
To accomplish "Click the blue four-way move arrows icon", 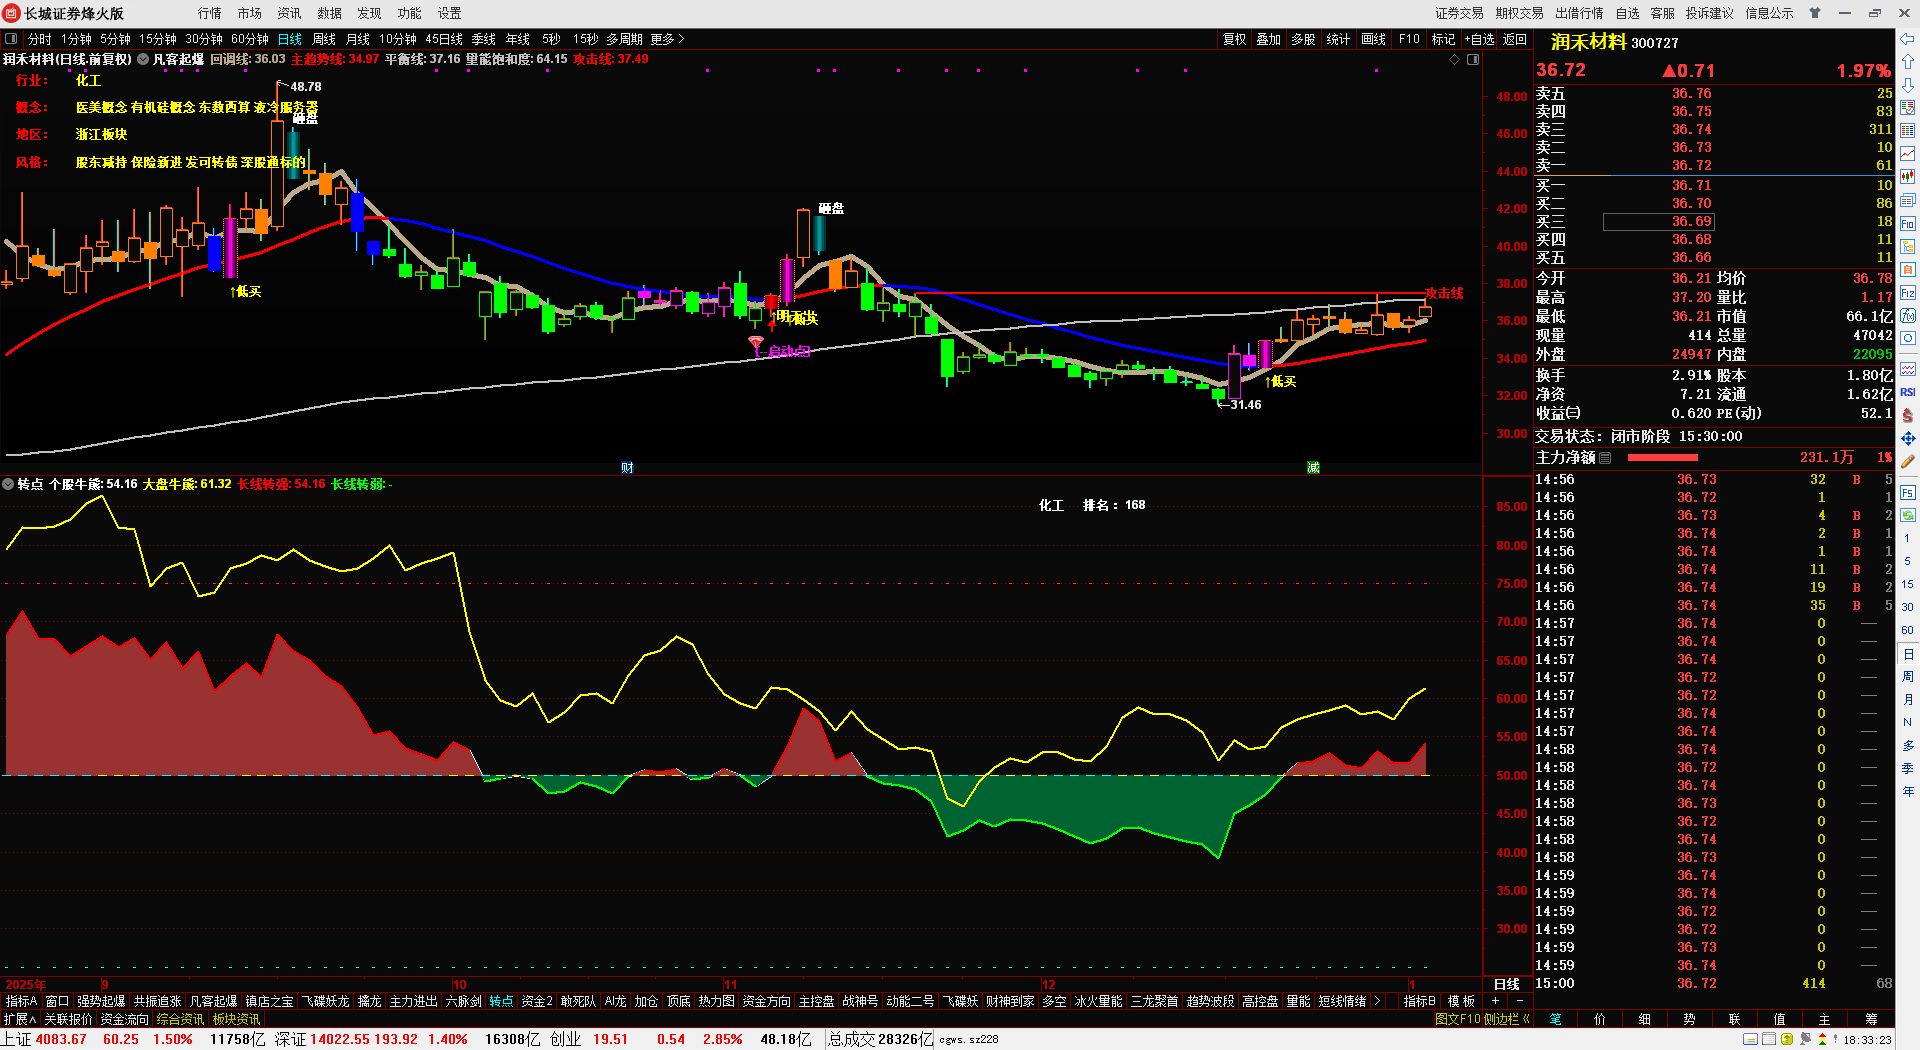I will 1908,438.
